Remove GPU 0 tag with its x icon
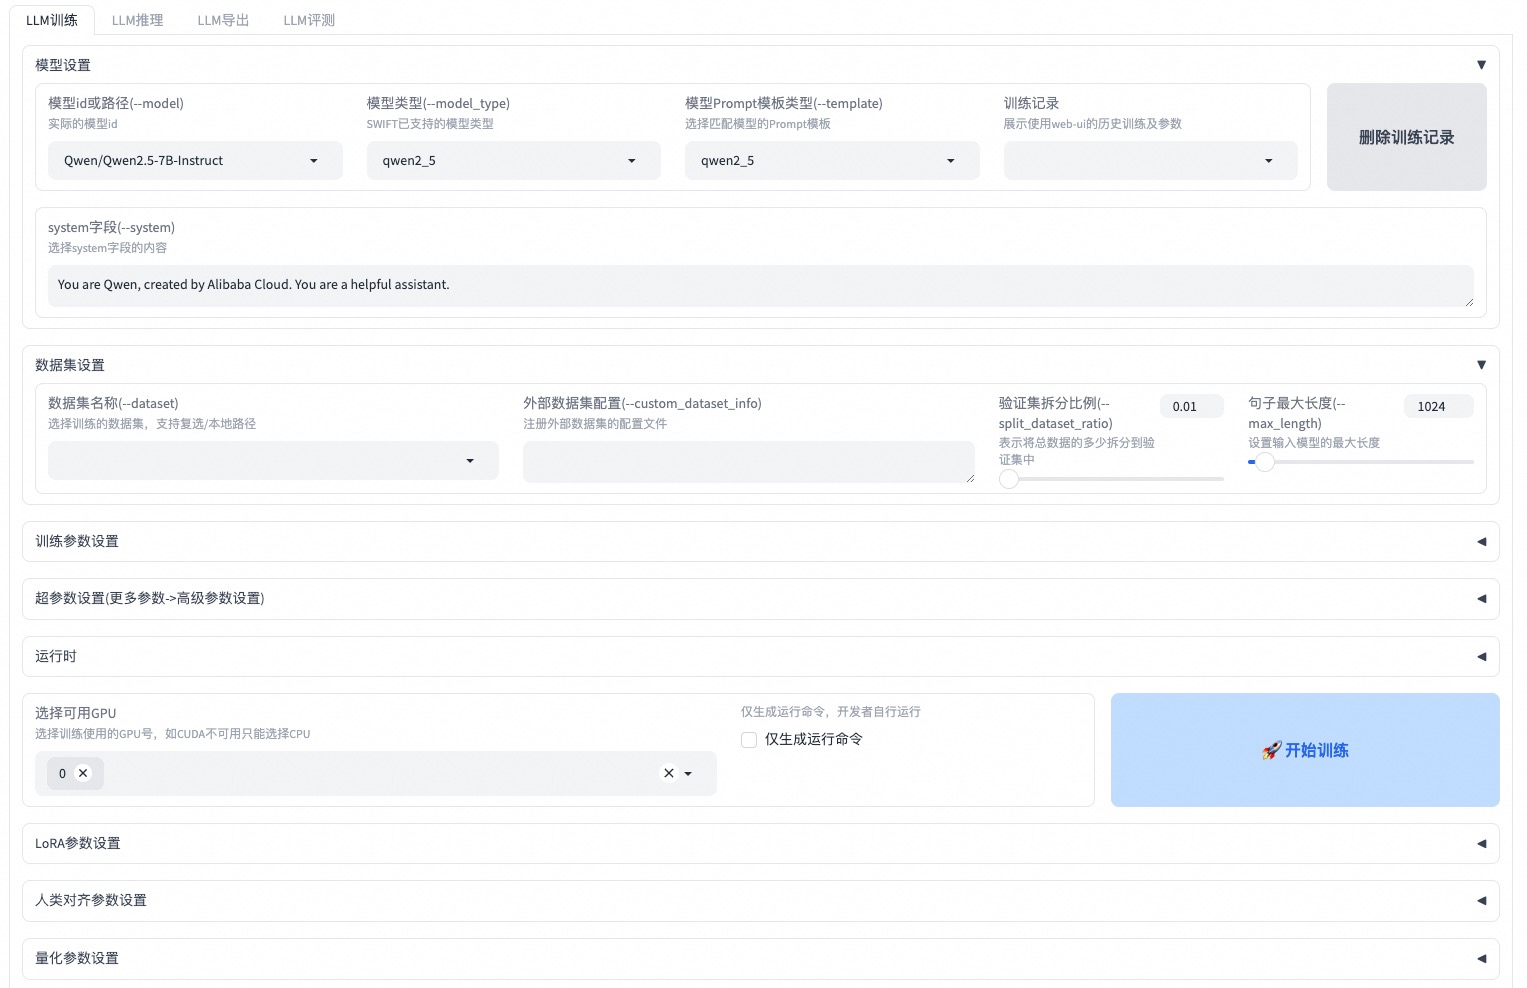Viewport: 1527px width, 988px height. click(83, 773)
